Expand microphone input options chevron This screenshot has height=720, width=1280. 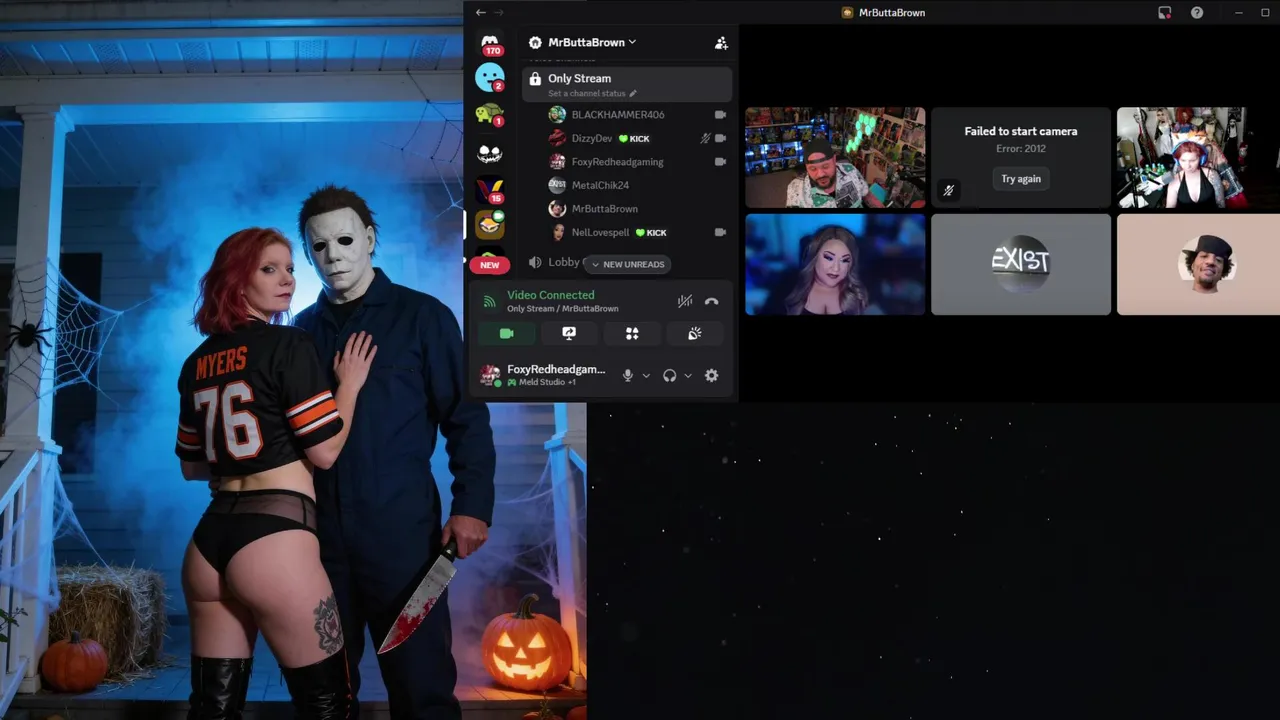646,376
